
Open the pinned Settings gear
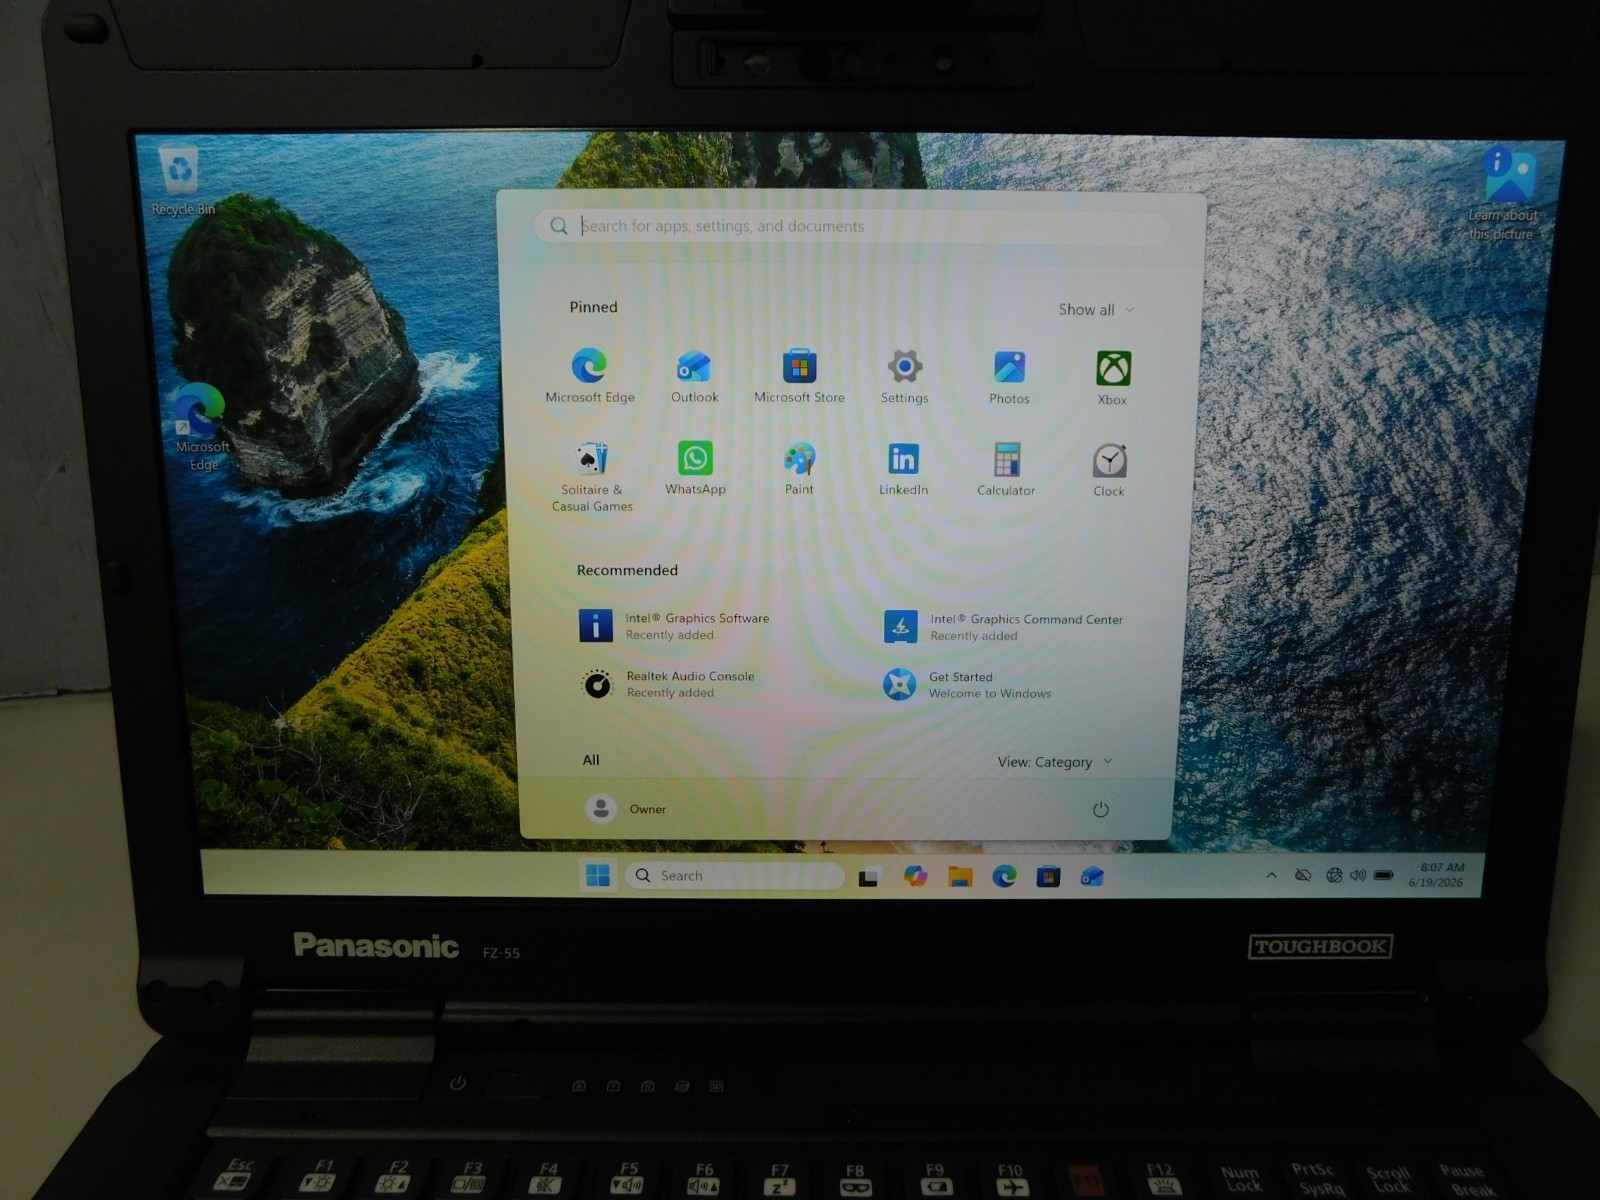(904, 376)
